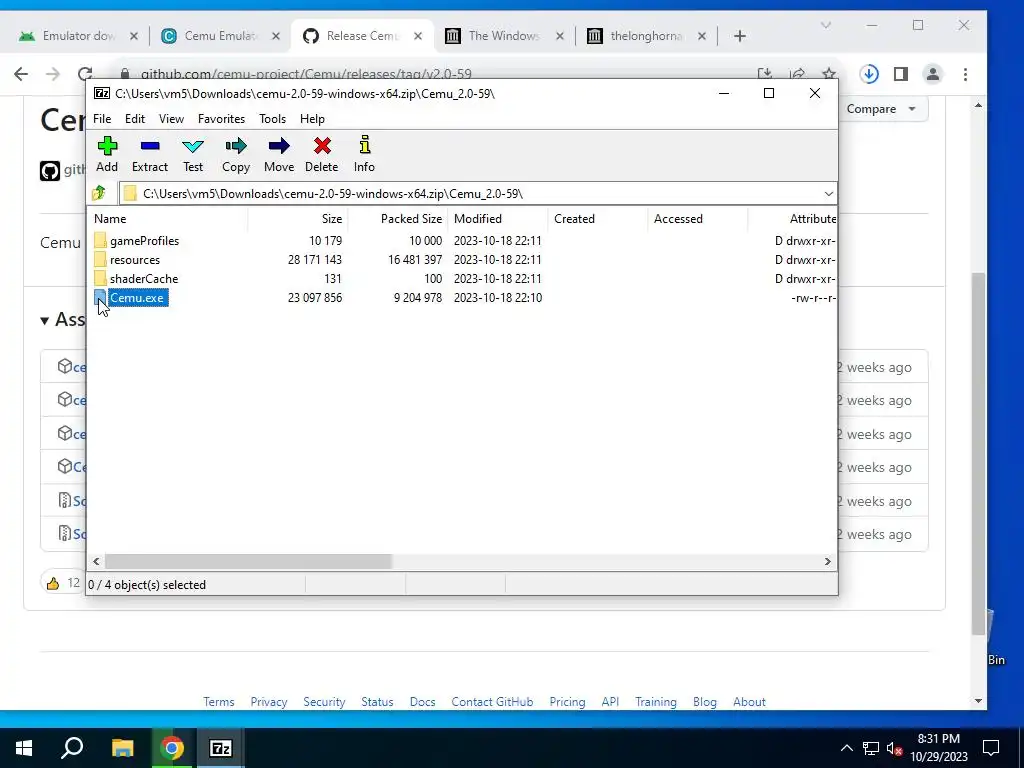
Task: Sort by the Created column header
Action: coord(598,219)
